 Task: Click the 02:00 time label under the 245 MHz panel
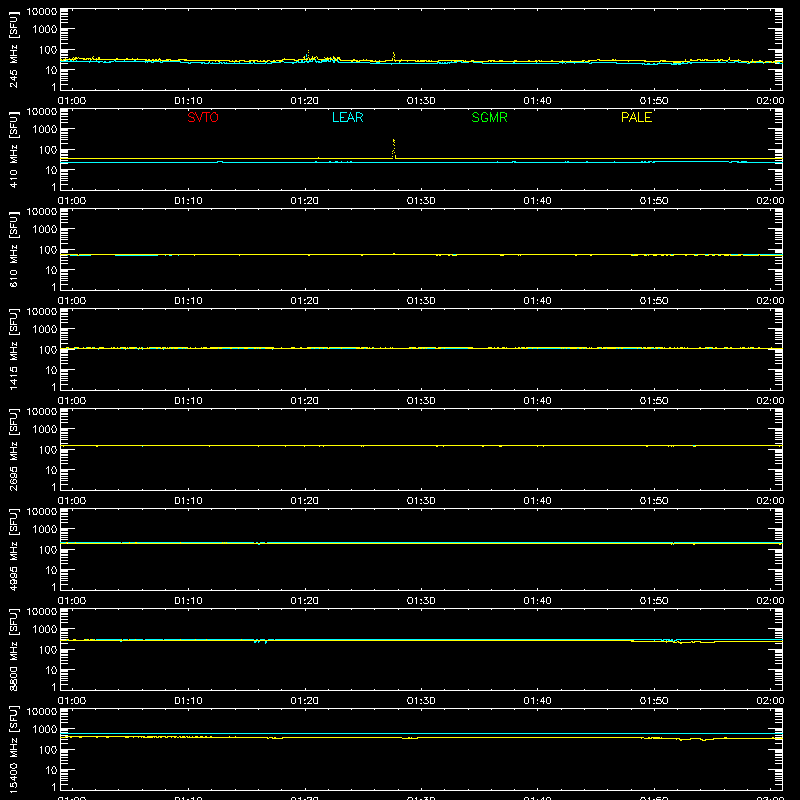pos(770,101)
